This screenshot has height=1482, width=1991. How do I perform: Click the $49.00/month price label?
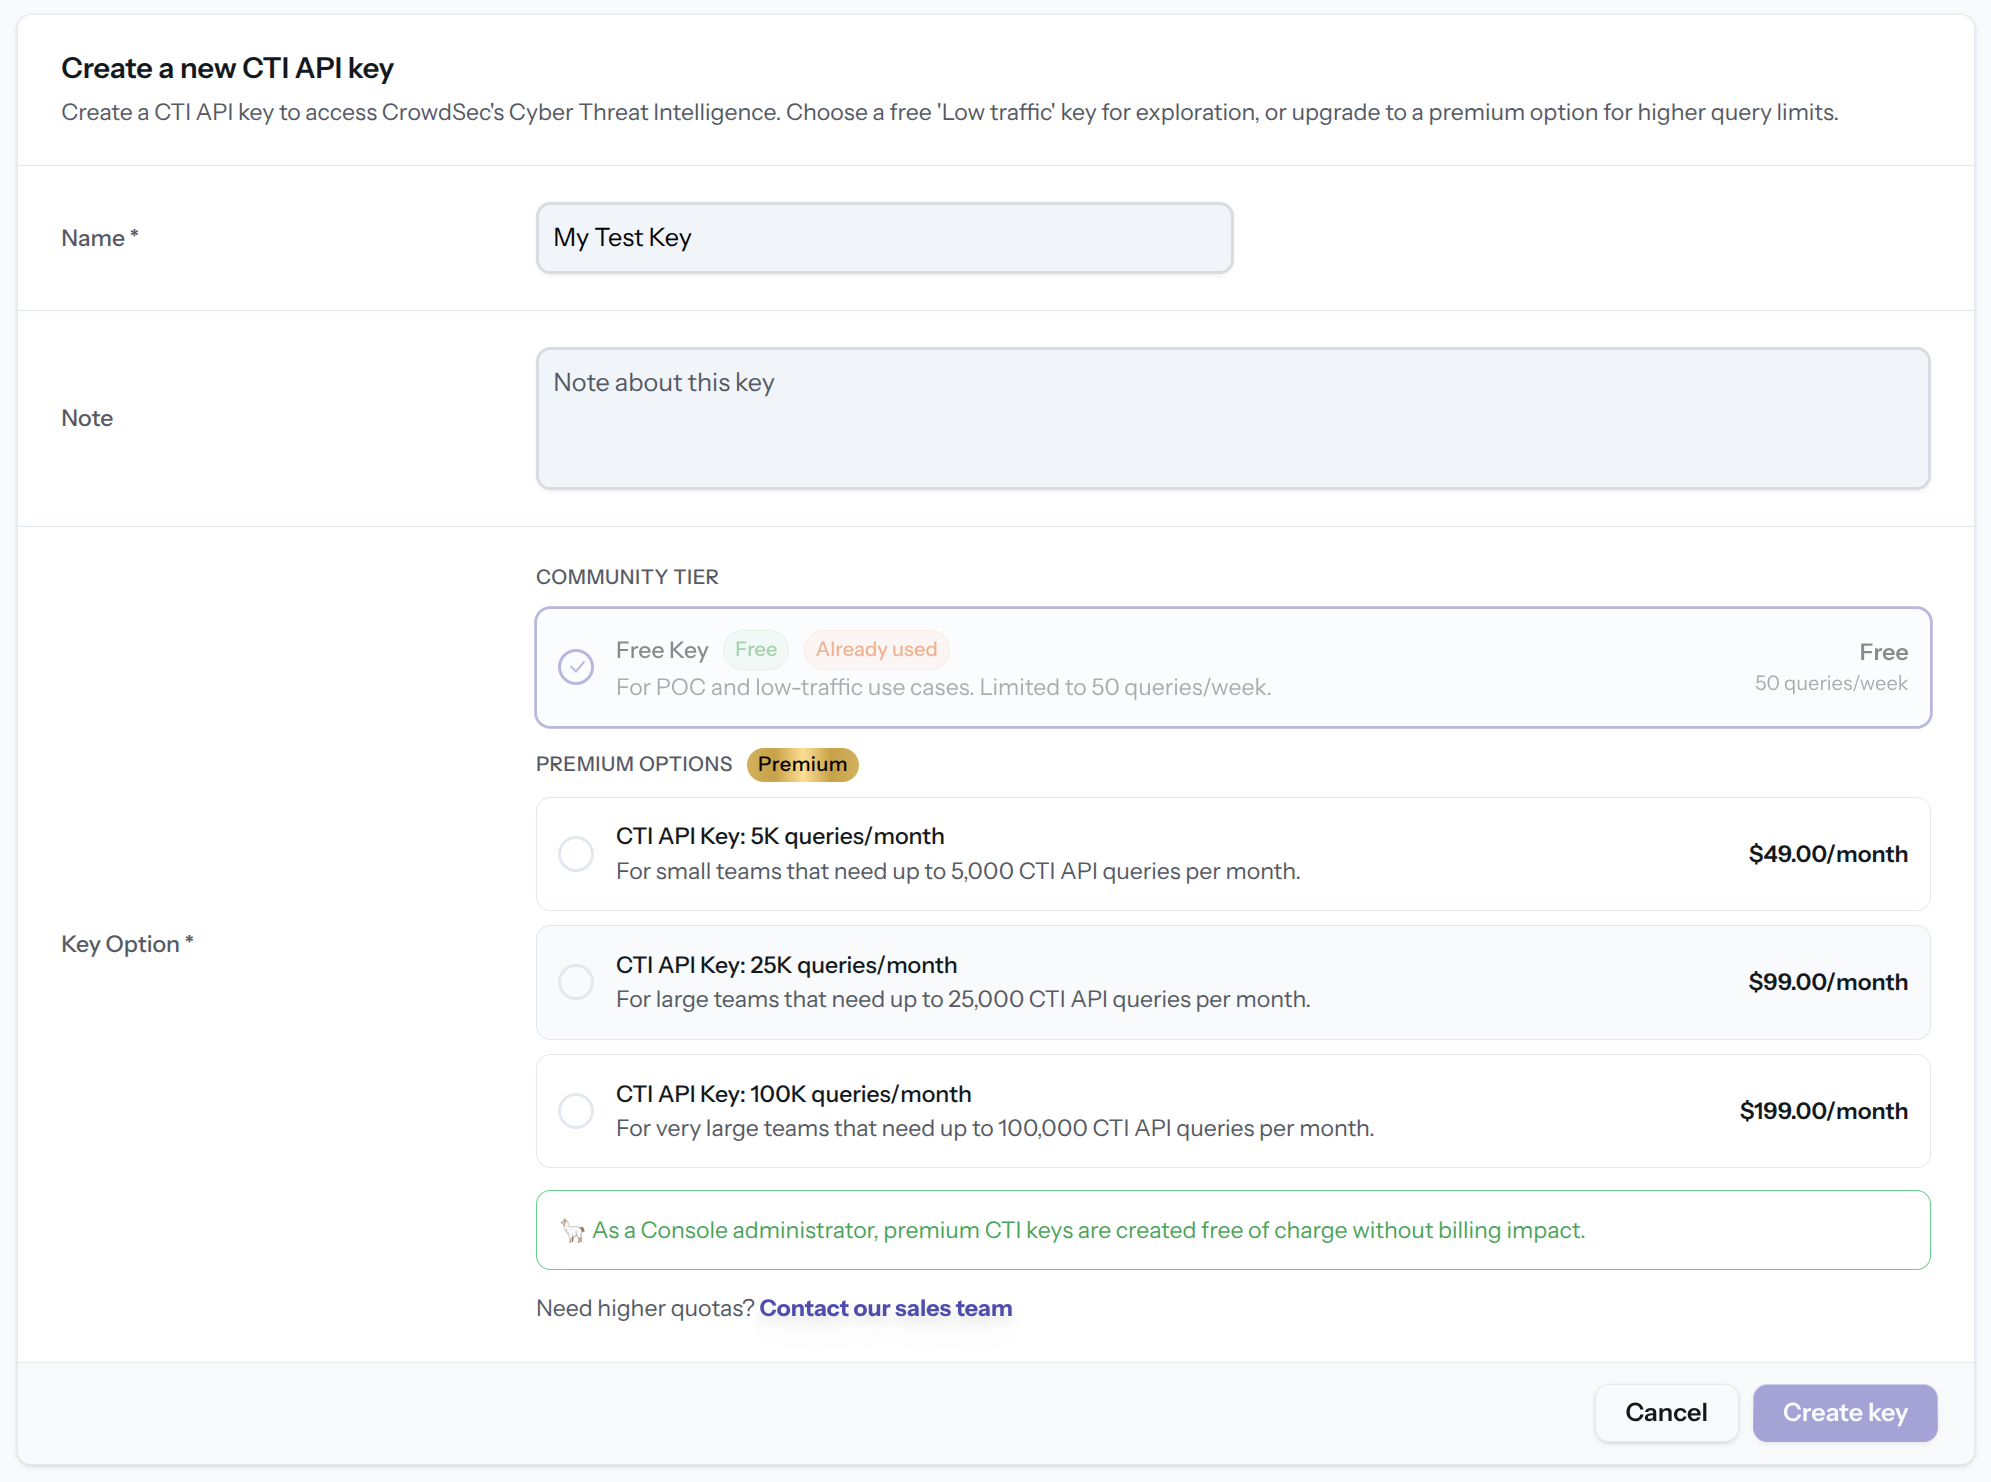pyautogui.click(x=1827, y=854)
